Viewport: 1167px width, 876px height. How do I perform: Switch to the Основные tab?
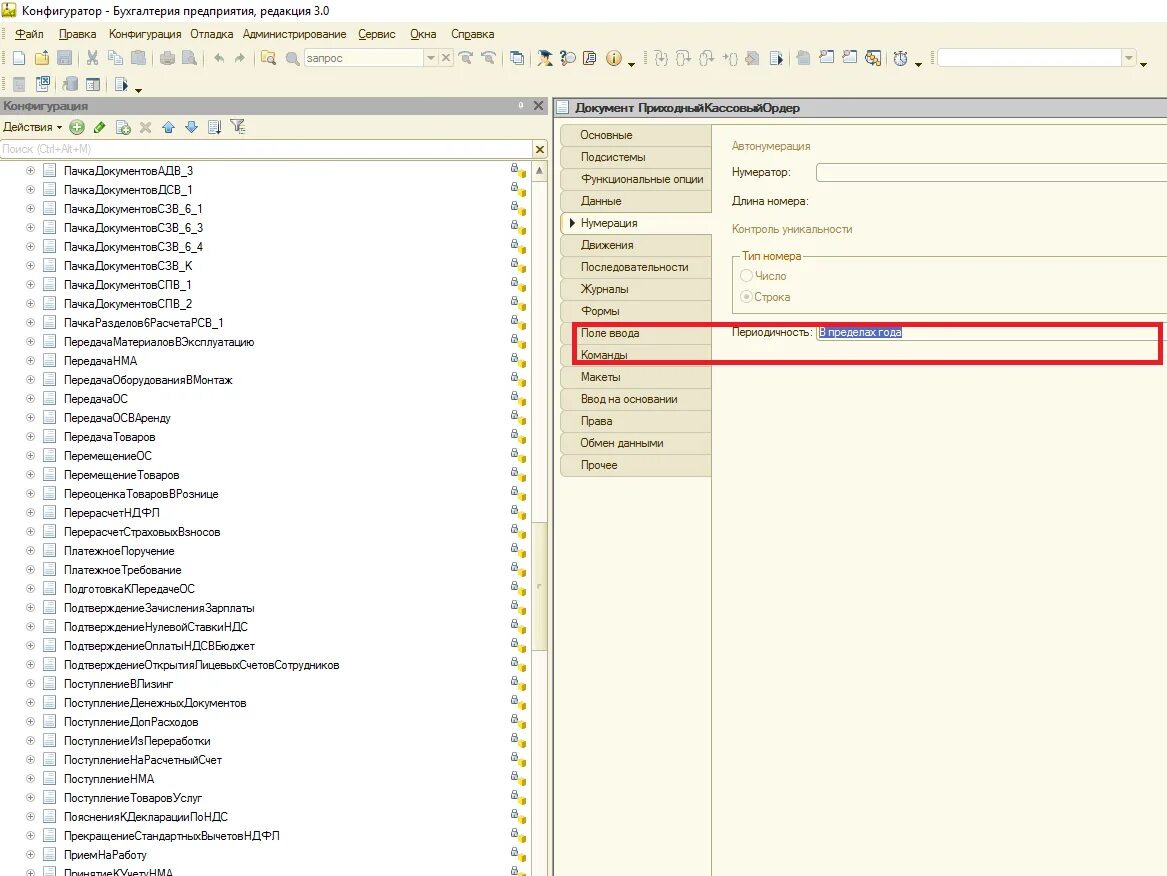(636, 135)
